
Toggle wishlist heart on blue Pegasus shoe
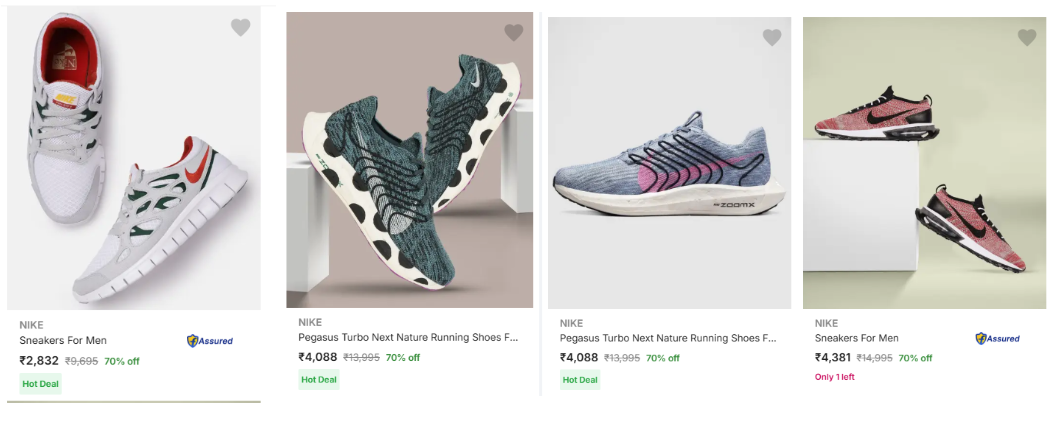pos(772,38)
